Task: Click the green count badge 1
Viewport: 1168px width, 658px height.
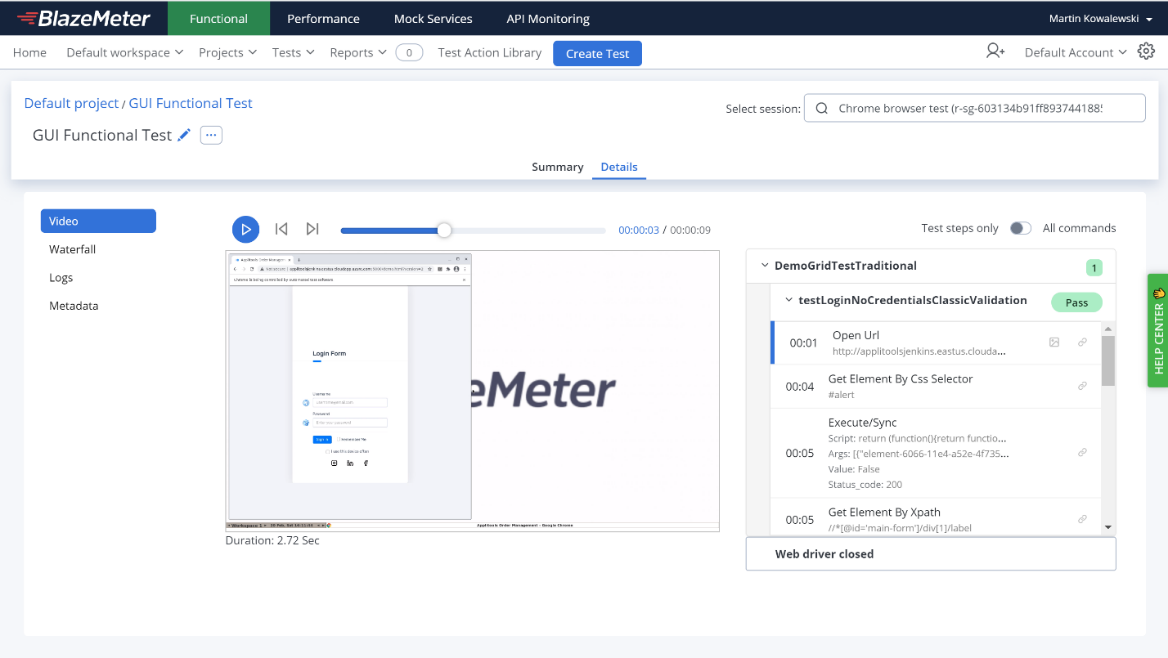Action: pyautogui.click(x=1094, y=267)
